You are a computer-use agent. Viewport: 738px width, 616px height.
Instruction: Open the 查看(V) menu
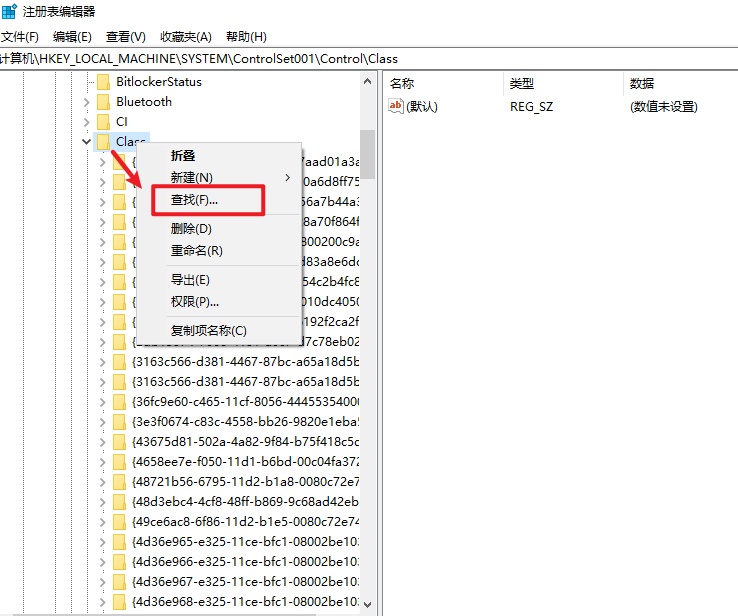click(126, 37)
